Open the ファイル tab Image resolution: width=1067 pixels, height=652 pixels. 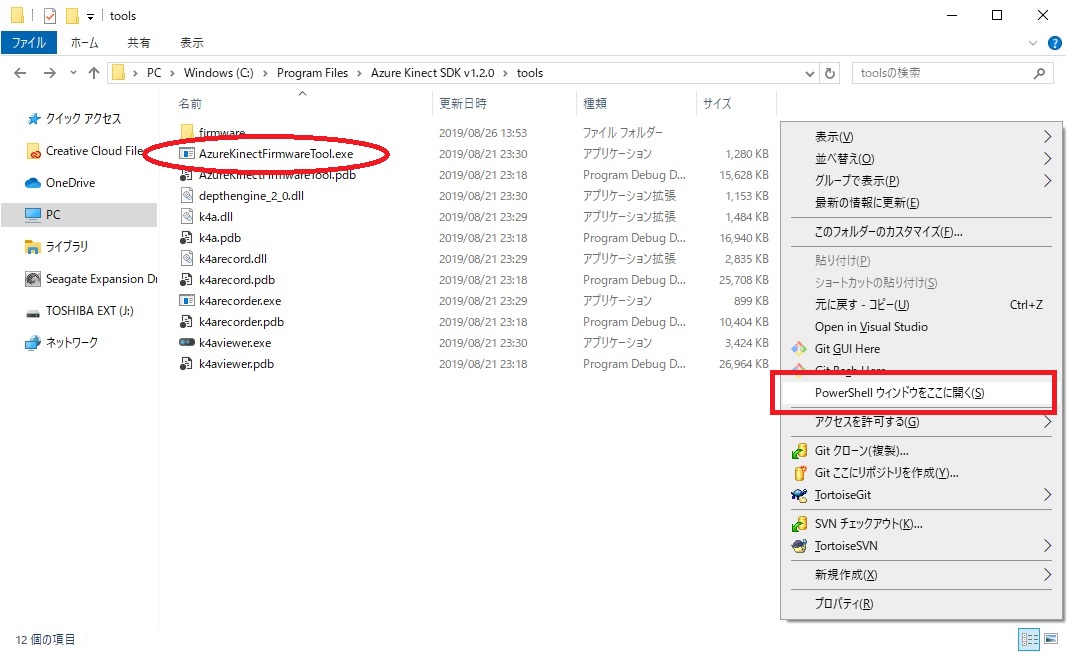29,43
